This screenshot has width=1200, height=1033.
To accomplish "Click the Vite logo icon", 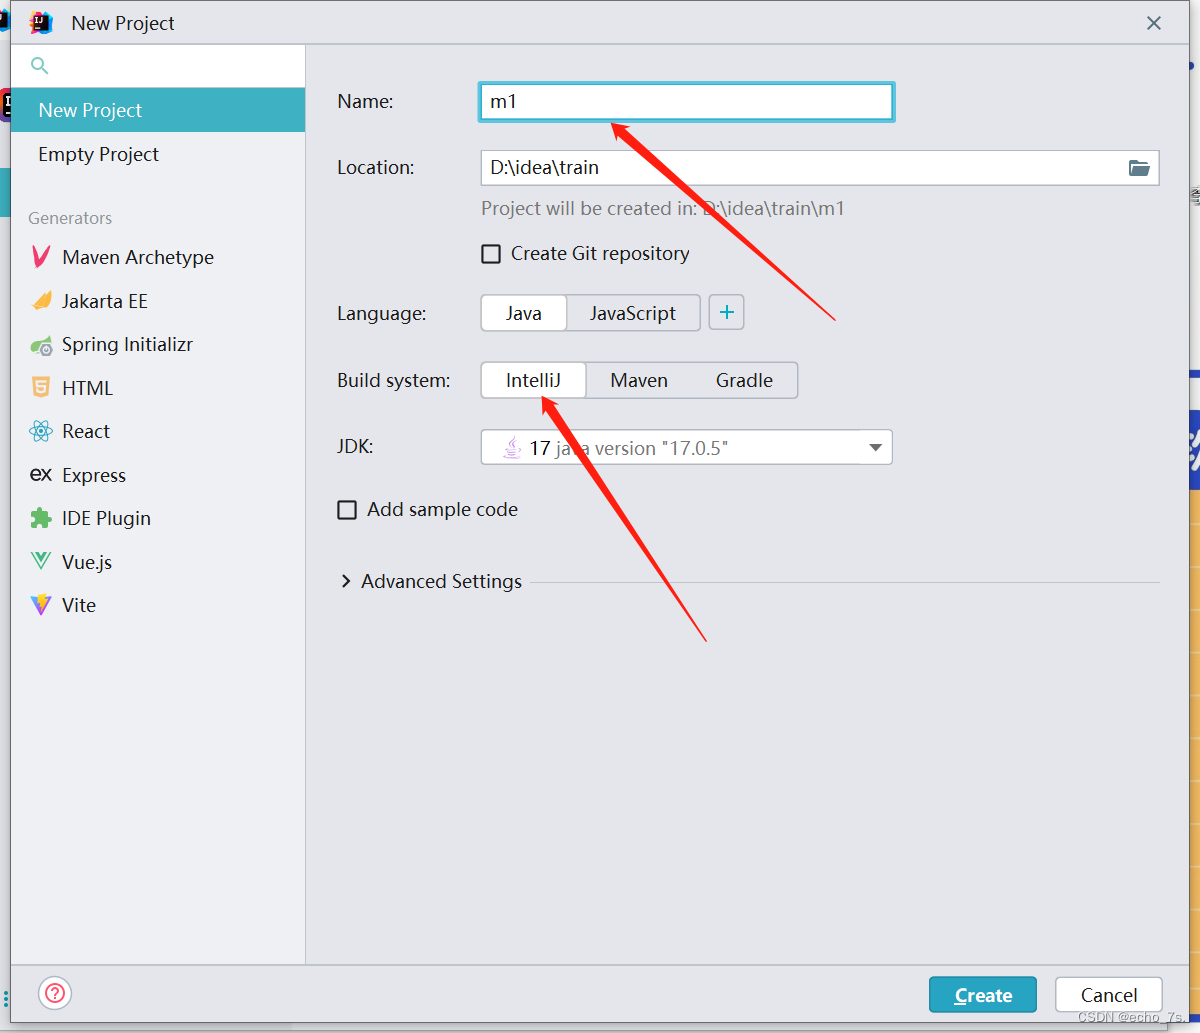I will tap(41, 605).
